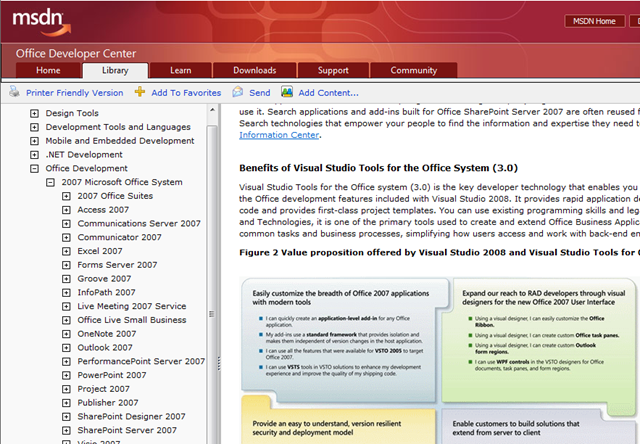The image size is (640, 444).
Task: Open the Community tab
Action: (413, 71)
